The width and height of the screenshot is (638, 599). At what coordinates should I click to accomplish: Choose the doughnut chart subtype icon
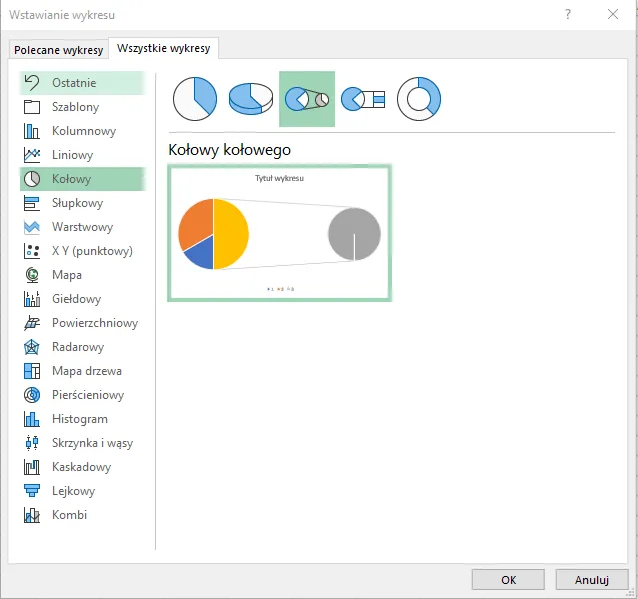coord(419,98)
